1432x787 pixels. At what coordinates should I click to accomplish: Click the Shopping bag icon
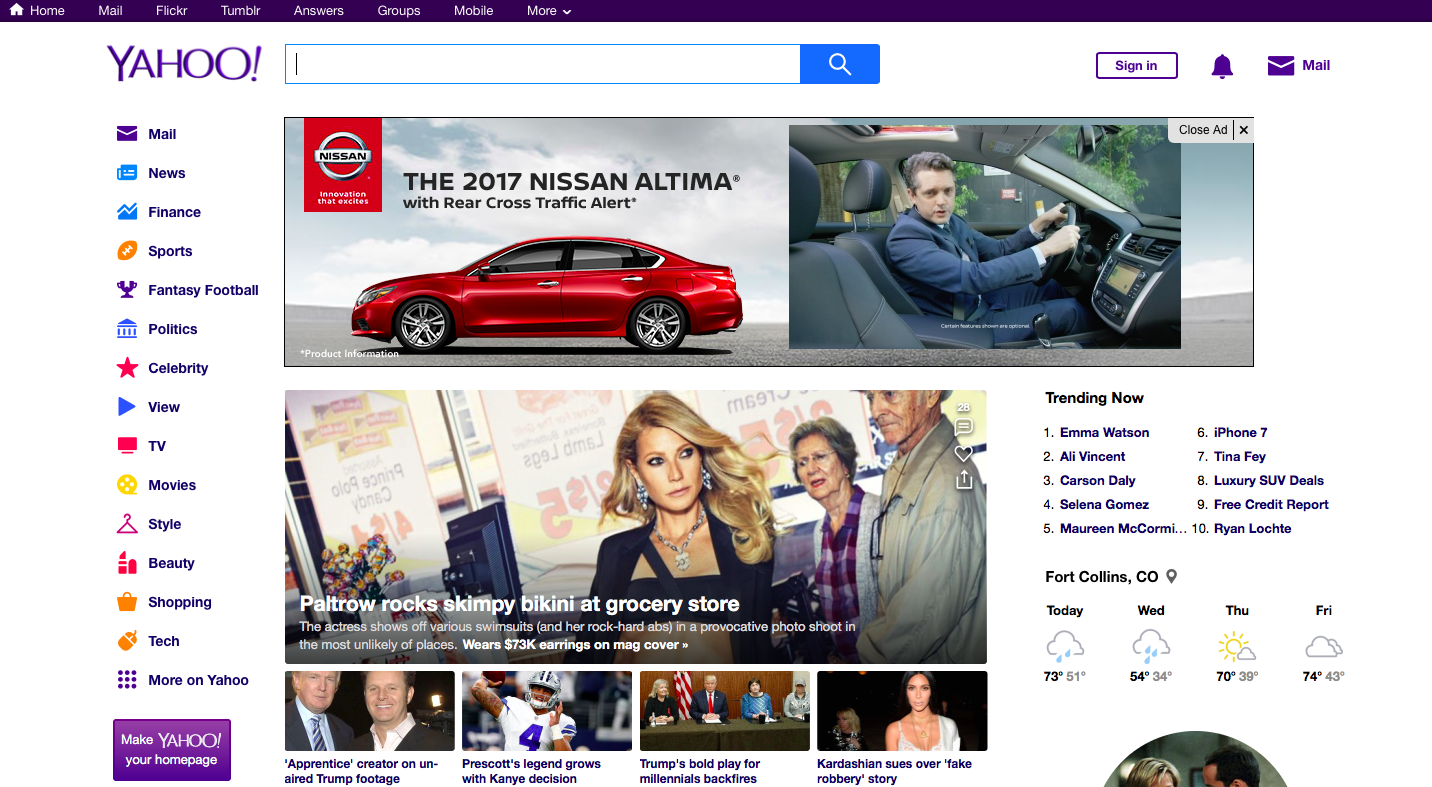(x=127, y=602)
